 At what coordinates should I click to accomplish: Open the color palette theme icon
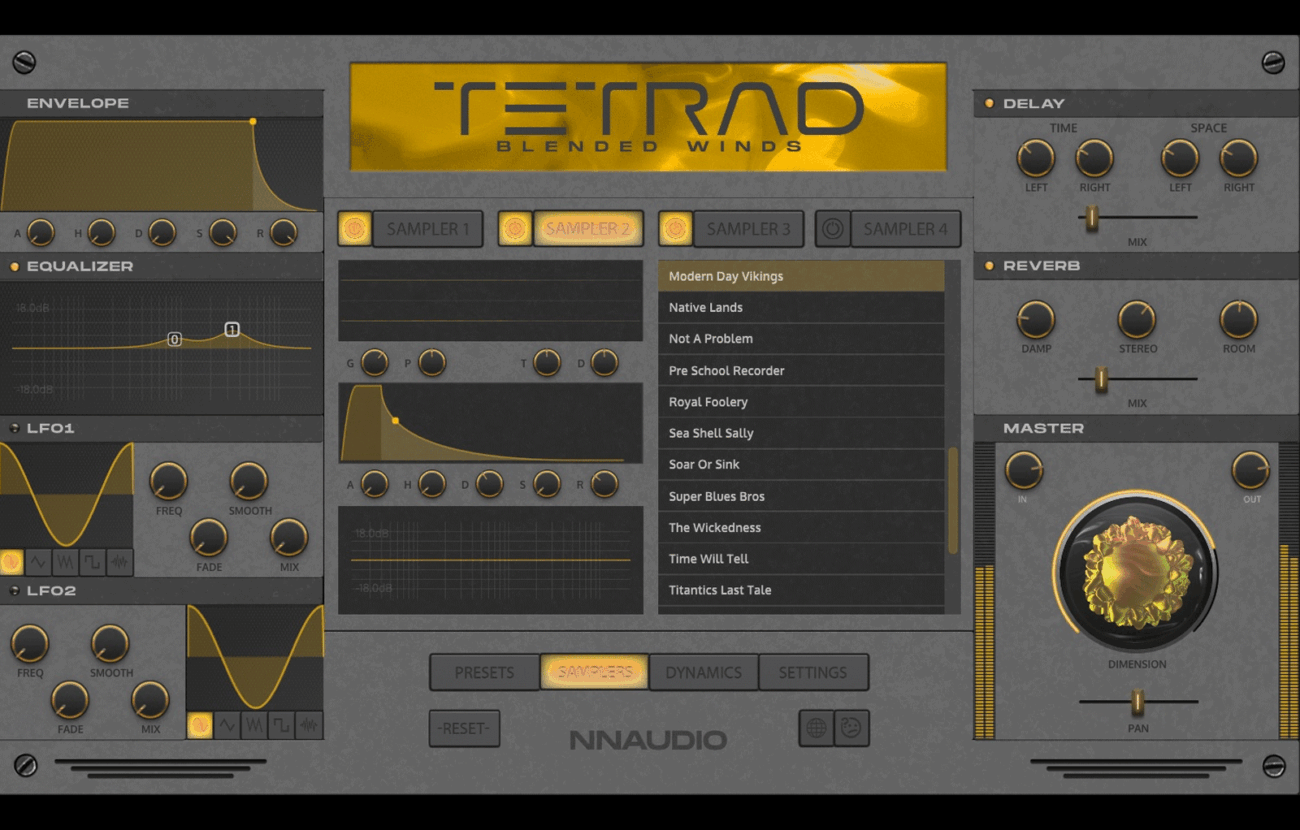851,728
